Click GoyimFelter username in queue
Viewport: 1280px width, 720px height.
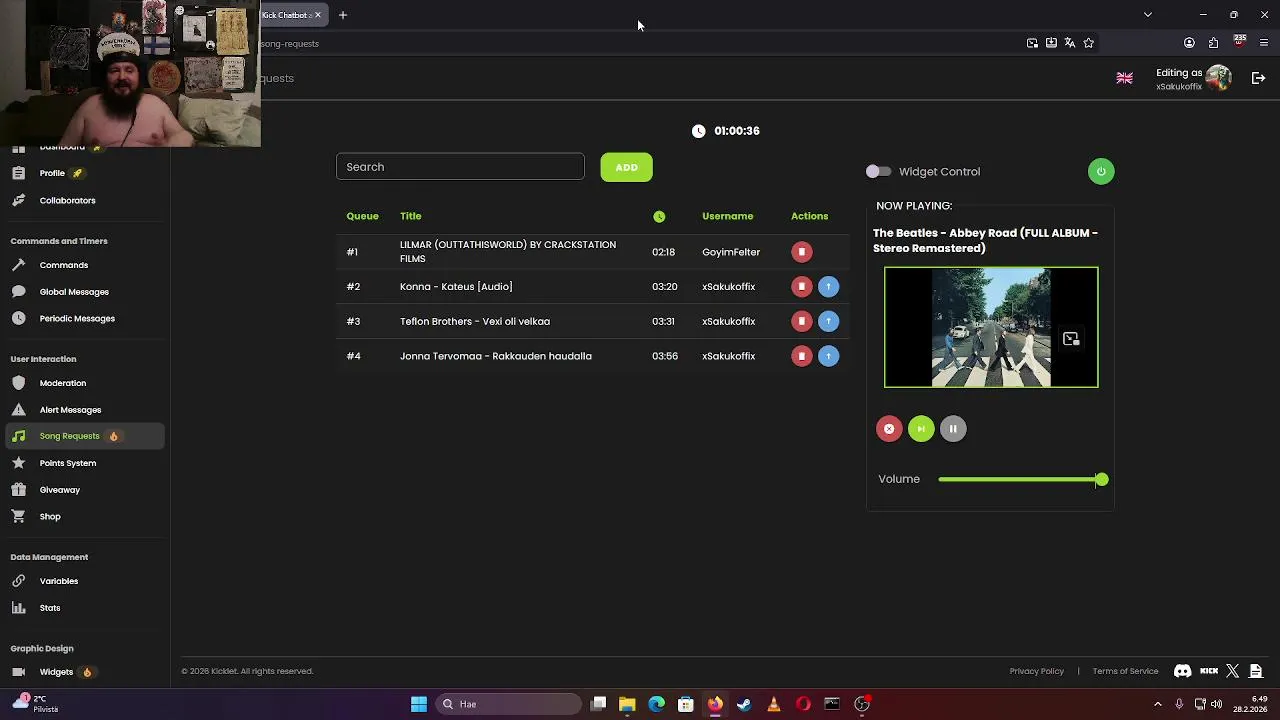pos(731,252)
